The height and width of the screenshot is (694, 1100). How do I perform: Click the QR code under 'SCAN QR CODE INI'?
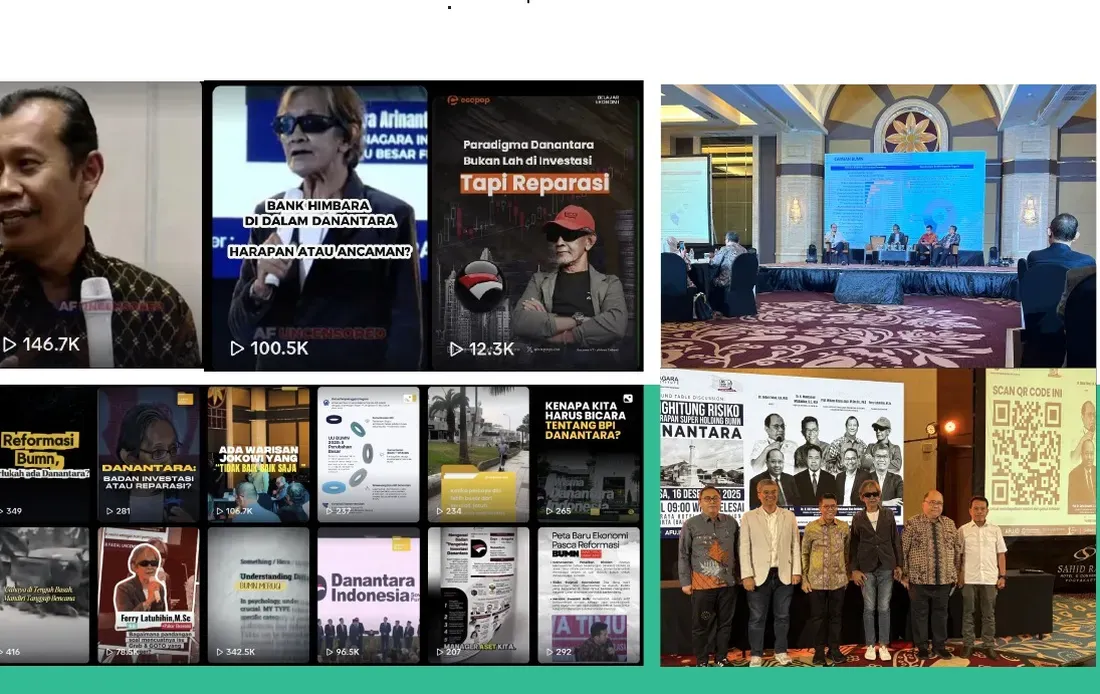(x=1026, y=453)
